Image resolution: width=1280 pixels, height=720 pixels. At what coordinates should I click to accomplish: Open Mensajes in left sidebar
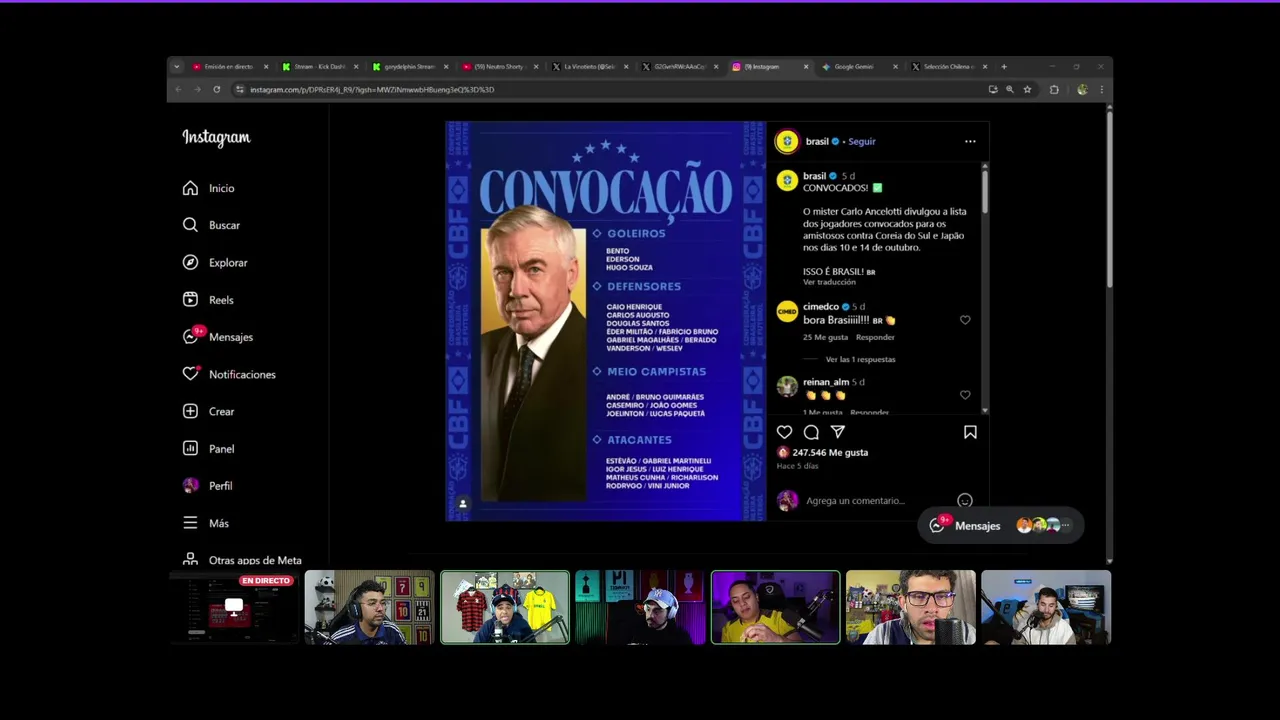click(x=217, y=337)
